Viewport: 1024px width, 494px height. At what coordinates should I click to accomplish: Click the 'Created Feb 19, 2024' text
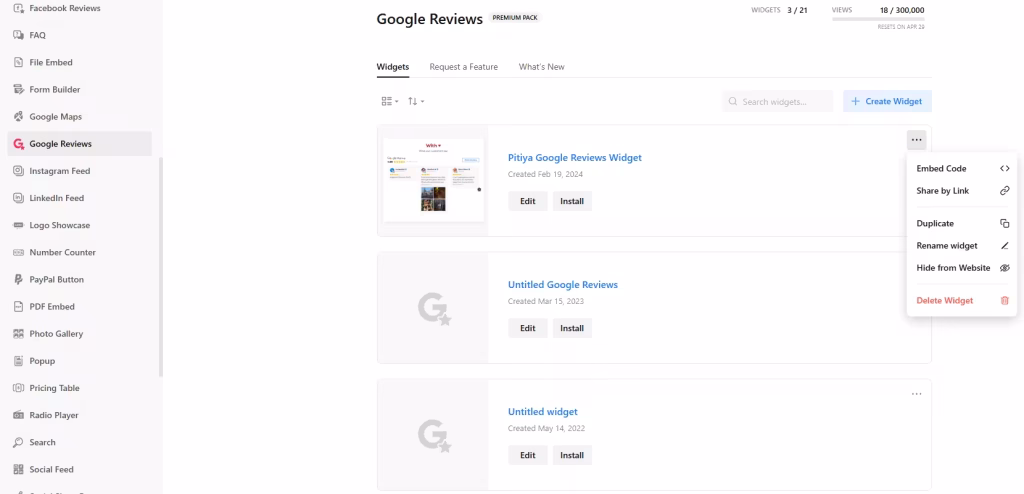[x=545, y=174]
